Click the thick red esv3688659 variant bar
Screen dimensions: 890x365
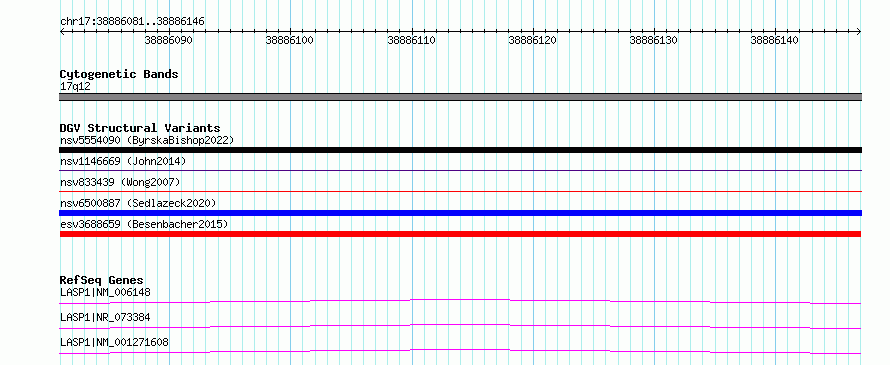[x=460, y=234]
